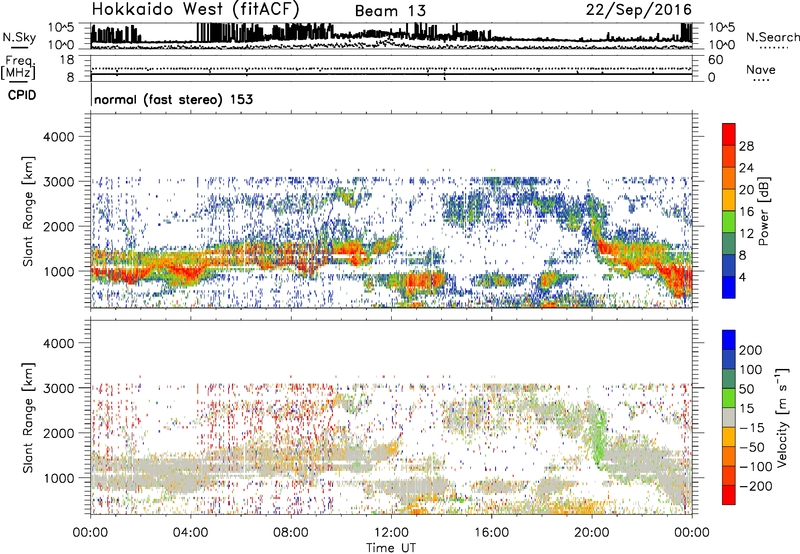The height and width of the screenshot is (554, 800).
Task: Click the velocity panel 'Slant Range [km]' label
Action: point(28,418)
